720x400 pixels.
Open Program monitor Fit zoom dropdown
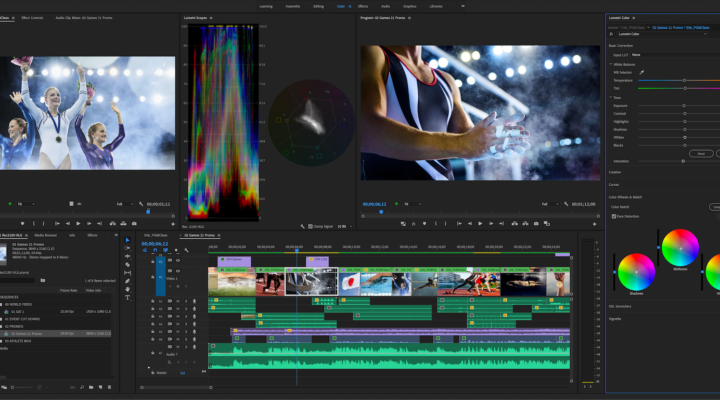click(412, 204)
